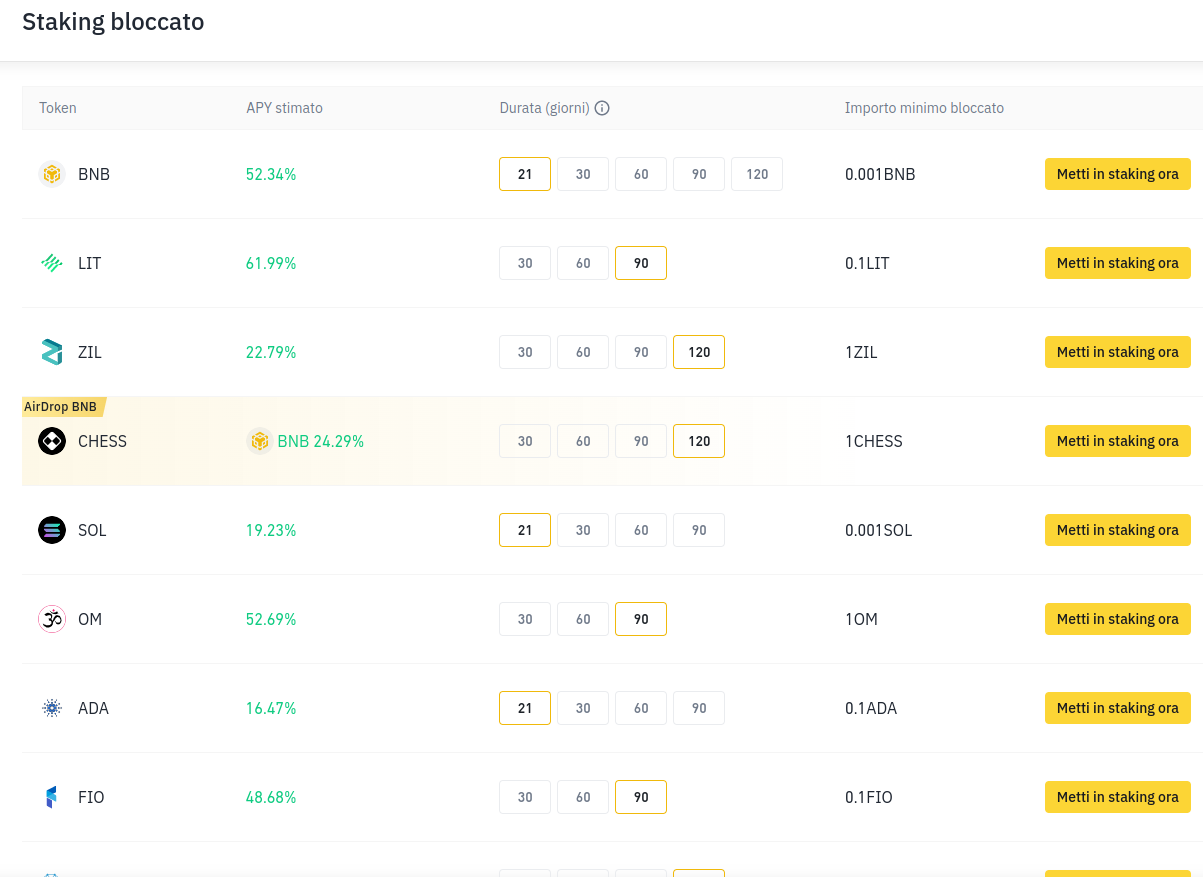
Task: Select 60 days duration for FIO
Action: pos(583,797)
